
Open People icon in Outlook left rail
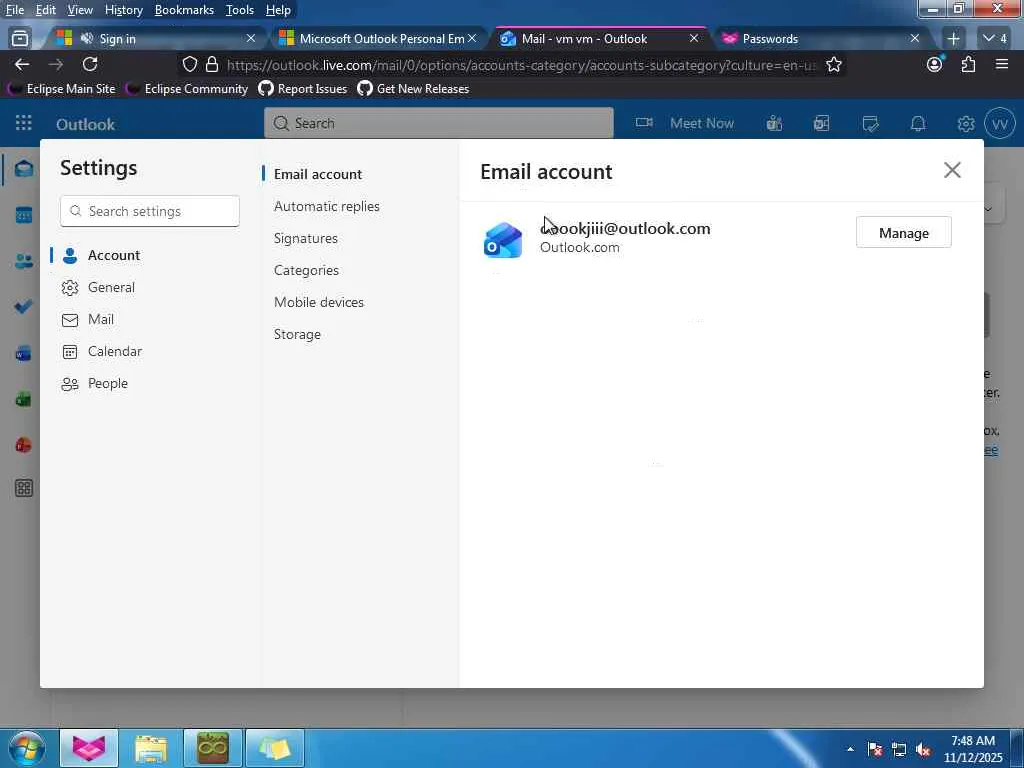coord(24,261)
